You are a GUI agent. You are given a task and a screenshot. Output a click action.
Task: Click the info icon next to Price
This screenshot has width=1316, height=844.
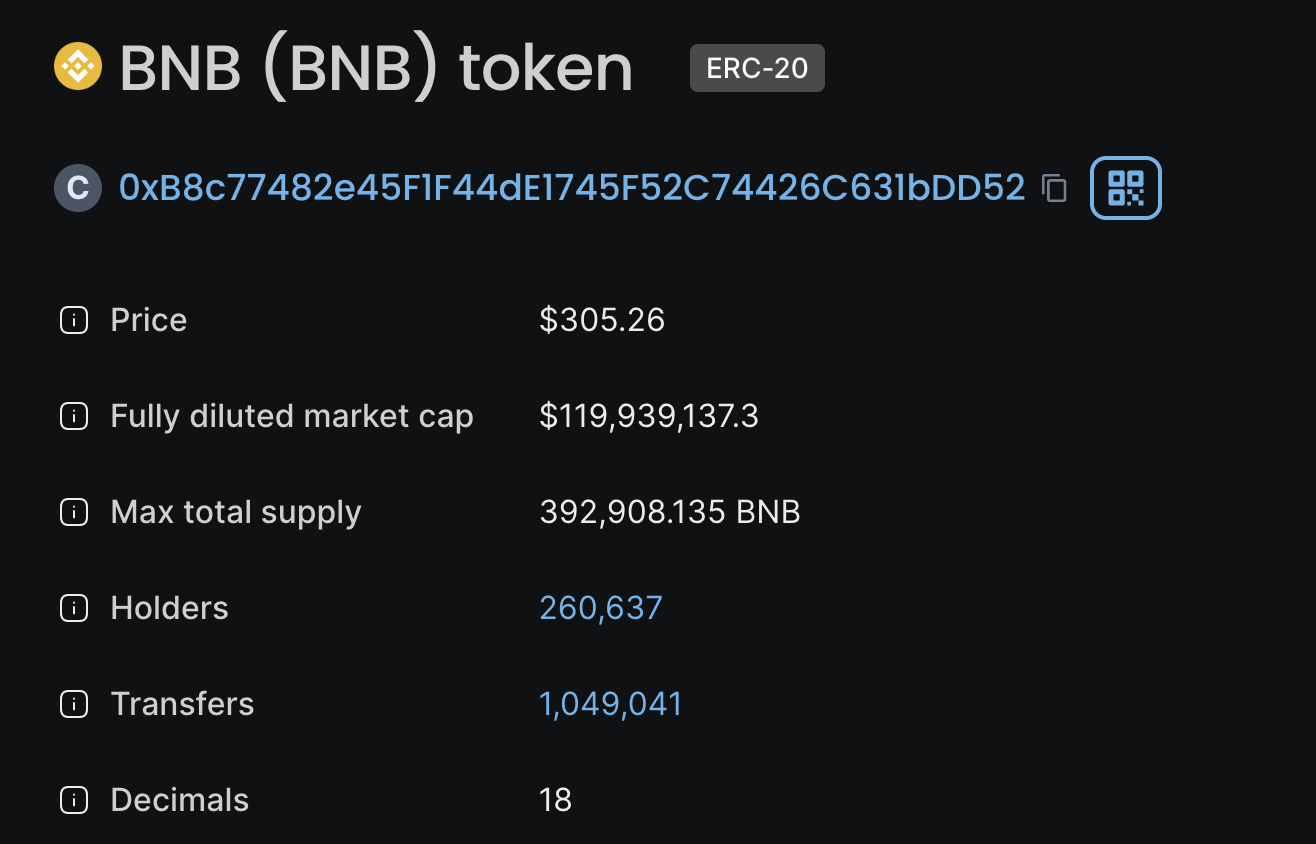tap(73, 320)
